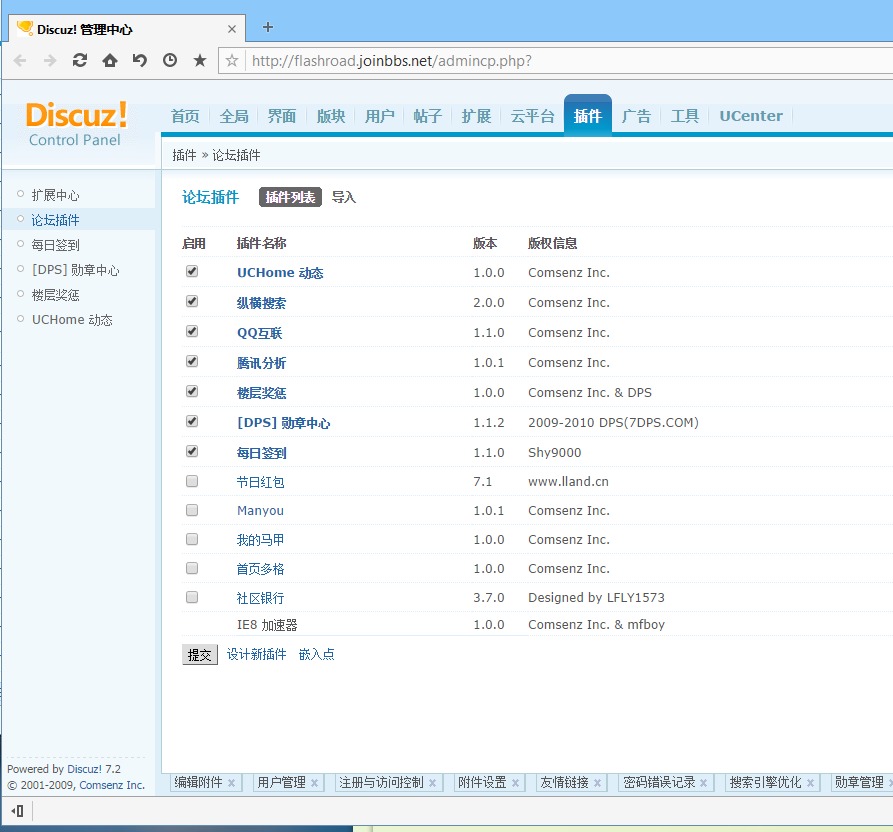This screenshot has height=832, width=893.
Task: Open the browser home page icon
Action: click(x=110, y=60)
